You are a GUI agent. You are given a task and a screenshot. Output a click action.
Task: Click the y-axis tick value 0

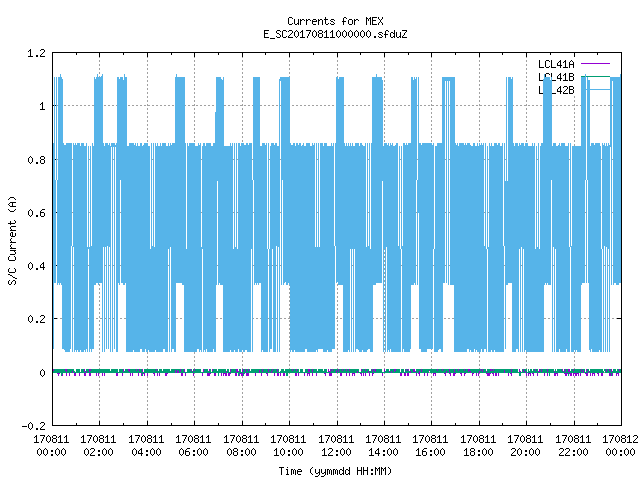click(x=42, y=373)
